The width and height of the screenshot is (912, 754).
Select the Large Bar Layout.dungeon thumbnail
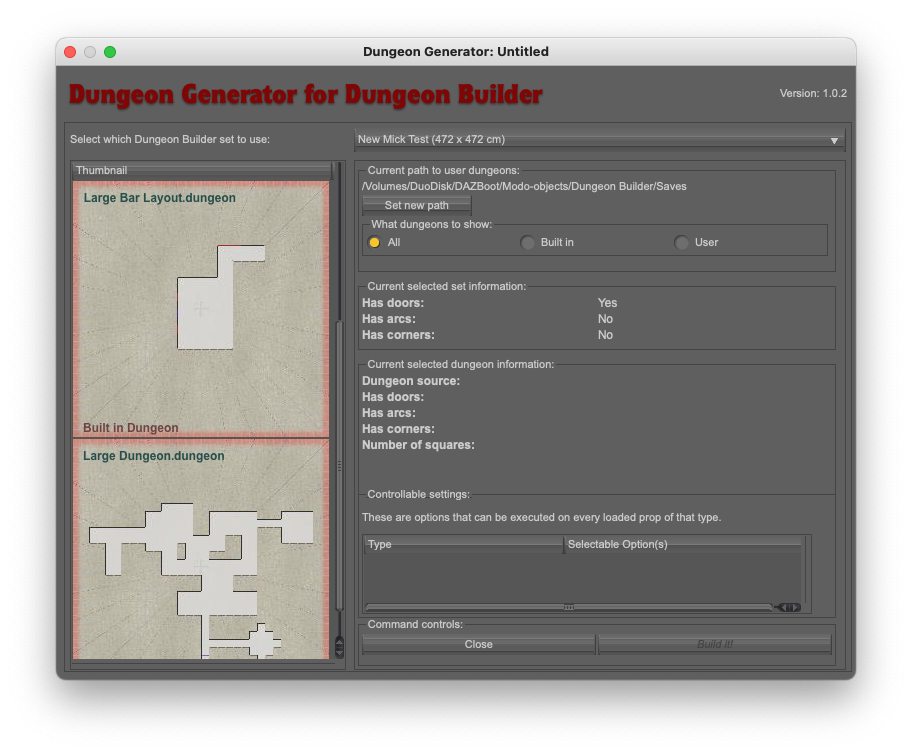pos(201,309)
